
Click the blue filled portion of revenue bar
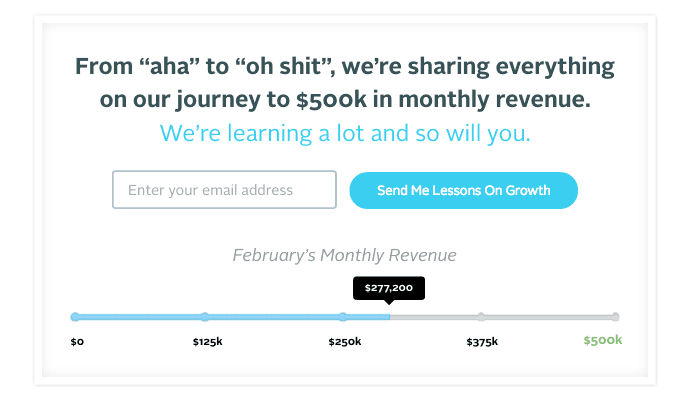coord(270,317)
